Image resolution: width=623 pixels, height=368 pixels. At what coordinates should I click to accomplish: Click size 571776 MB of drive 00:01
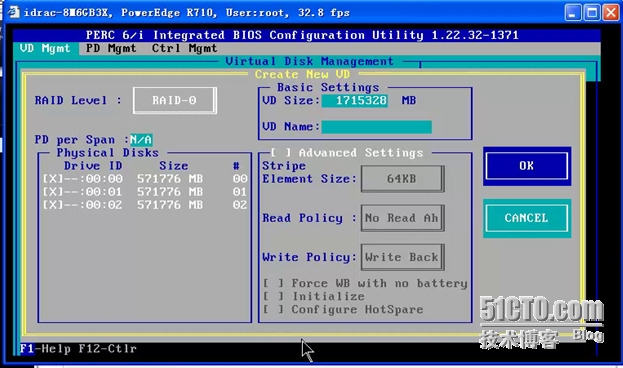170,192
